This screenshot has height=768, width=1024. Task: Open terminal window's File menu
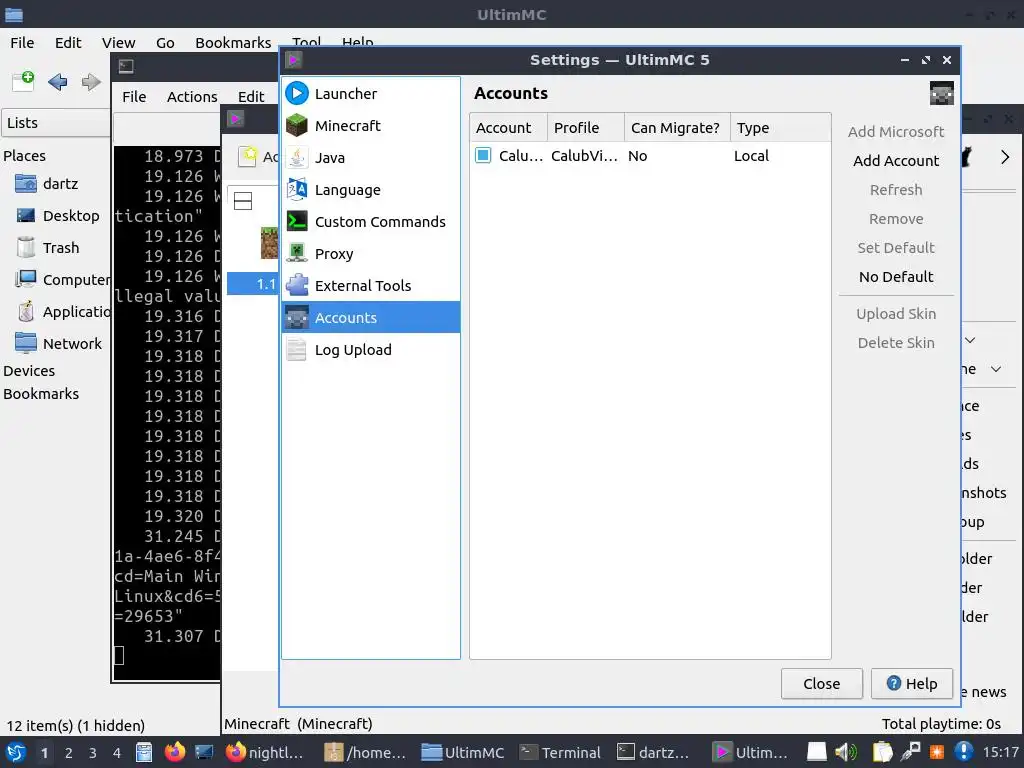pyautogui.click(x=134, y=97)
